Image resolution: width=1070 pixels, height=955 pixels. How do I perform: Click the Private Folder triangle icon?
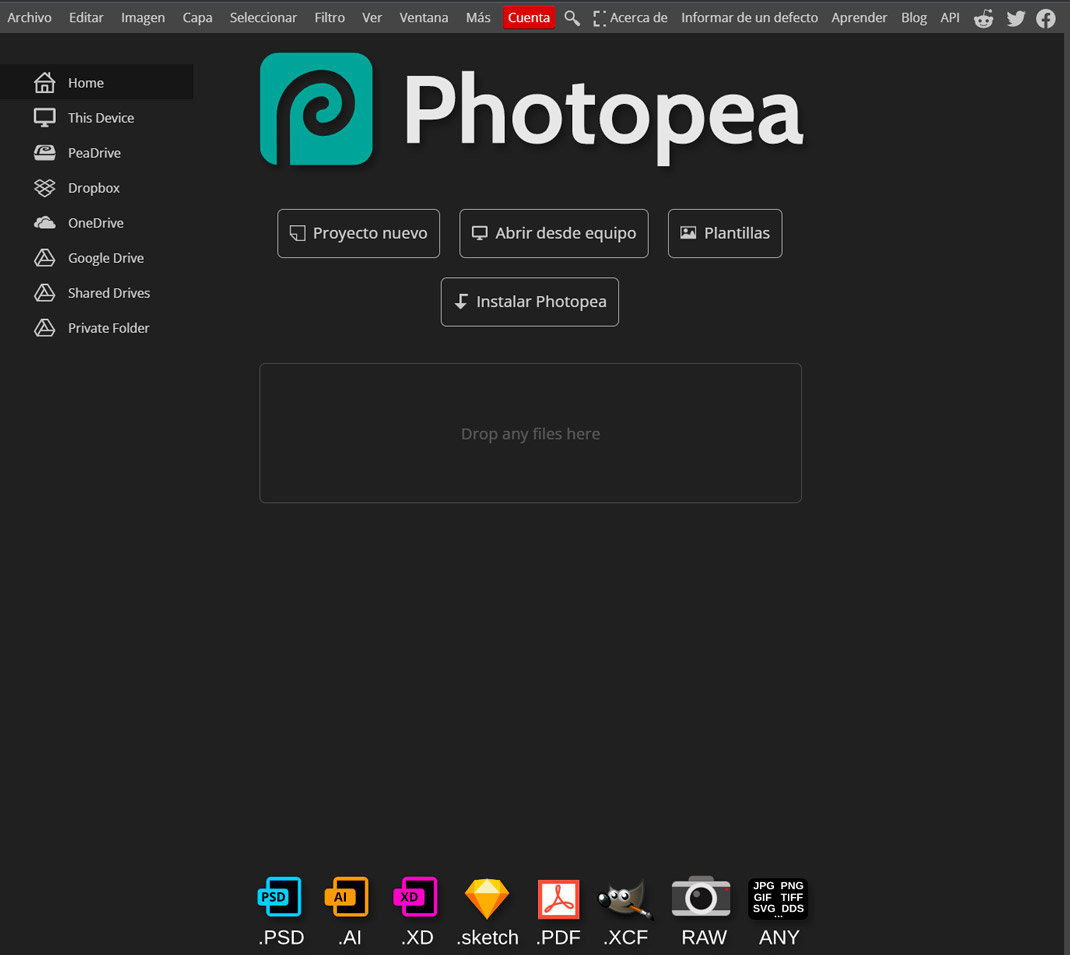pos(44,328)
